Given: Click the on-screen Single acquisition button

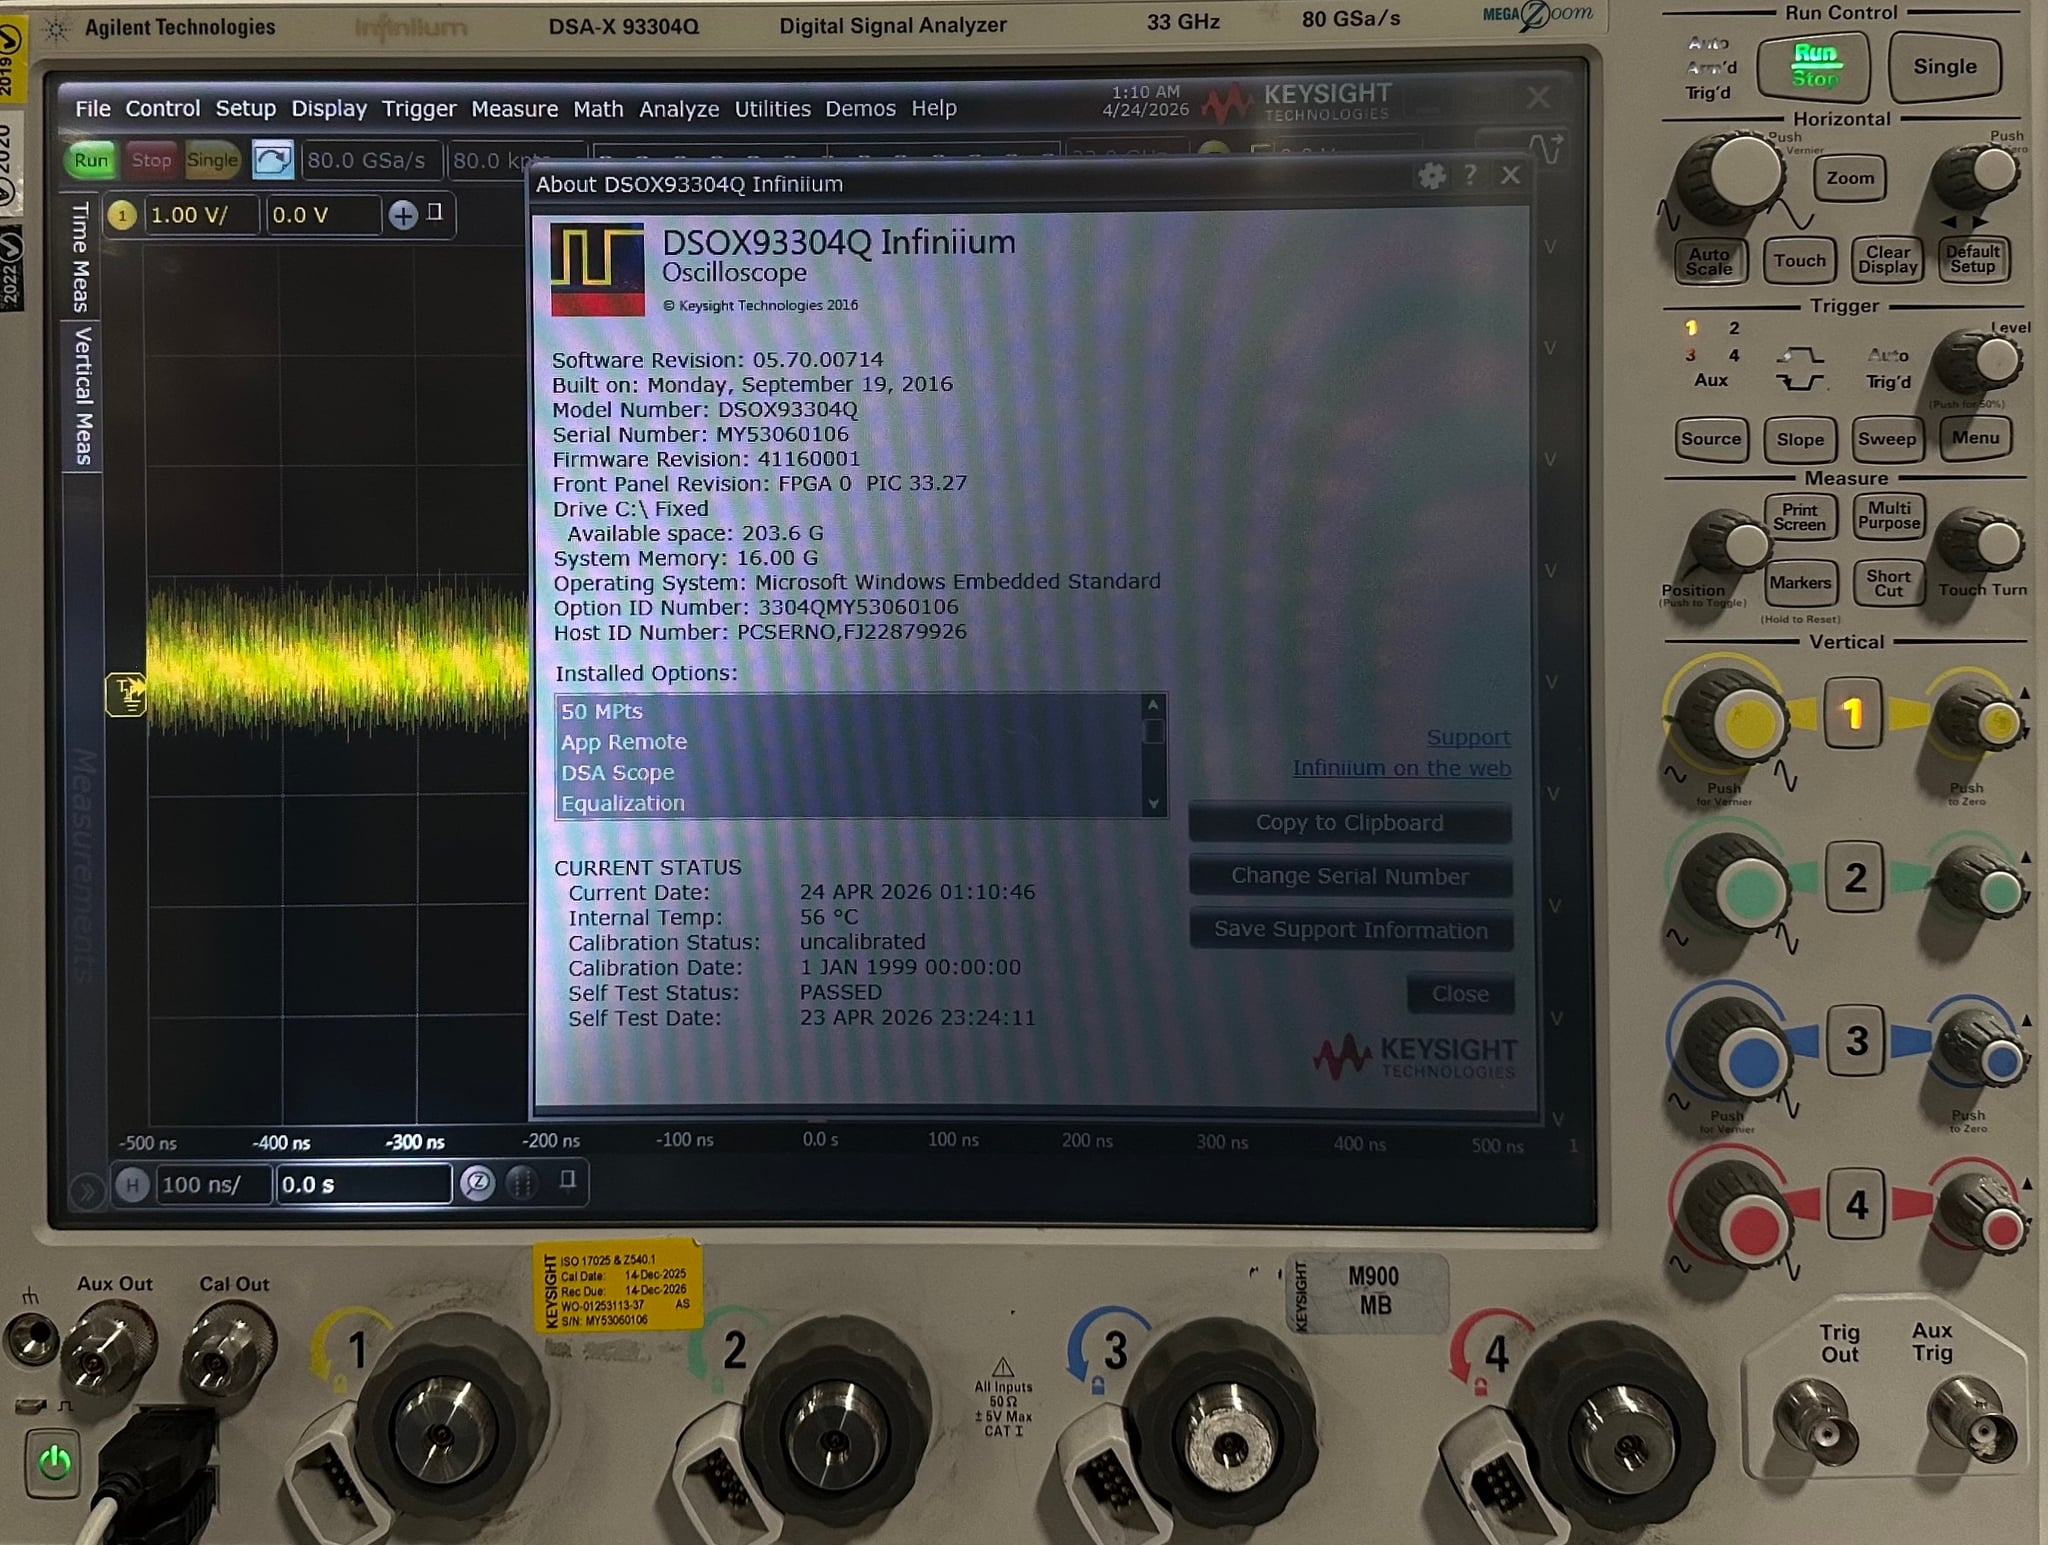Looking at the screenshot, I should tap(212, 160).
